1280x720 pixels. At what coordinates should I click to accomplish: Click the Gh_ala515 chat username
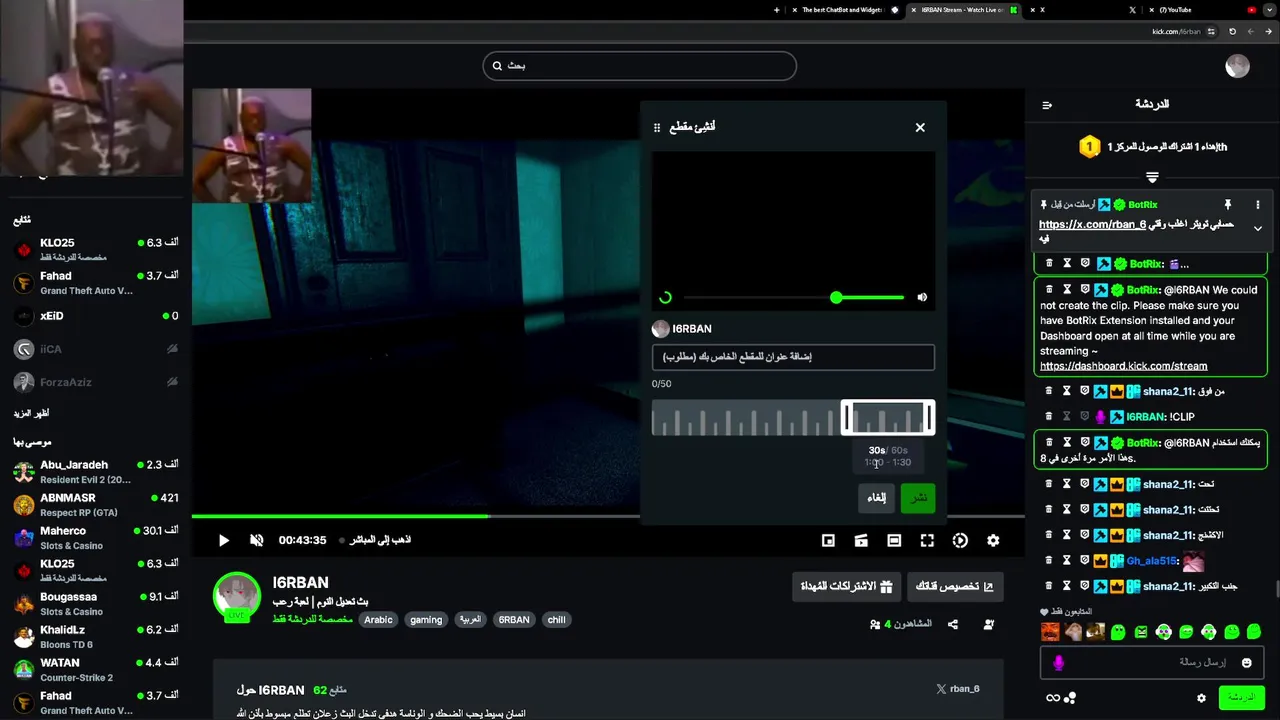1153,561
